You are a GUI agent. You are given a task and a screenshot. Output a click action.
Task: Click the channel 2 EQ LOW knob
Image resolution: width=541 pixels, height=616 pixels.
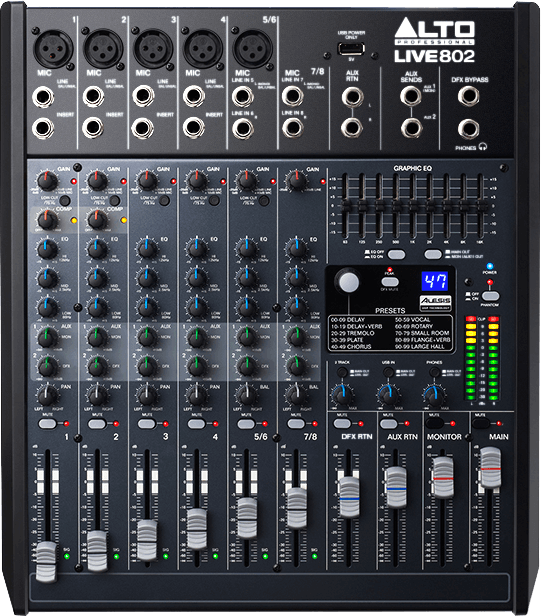coord(97,307)
